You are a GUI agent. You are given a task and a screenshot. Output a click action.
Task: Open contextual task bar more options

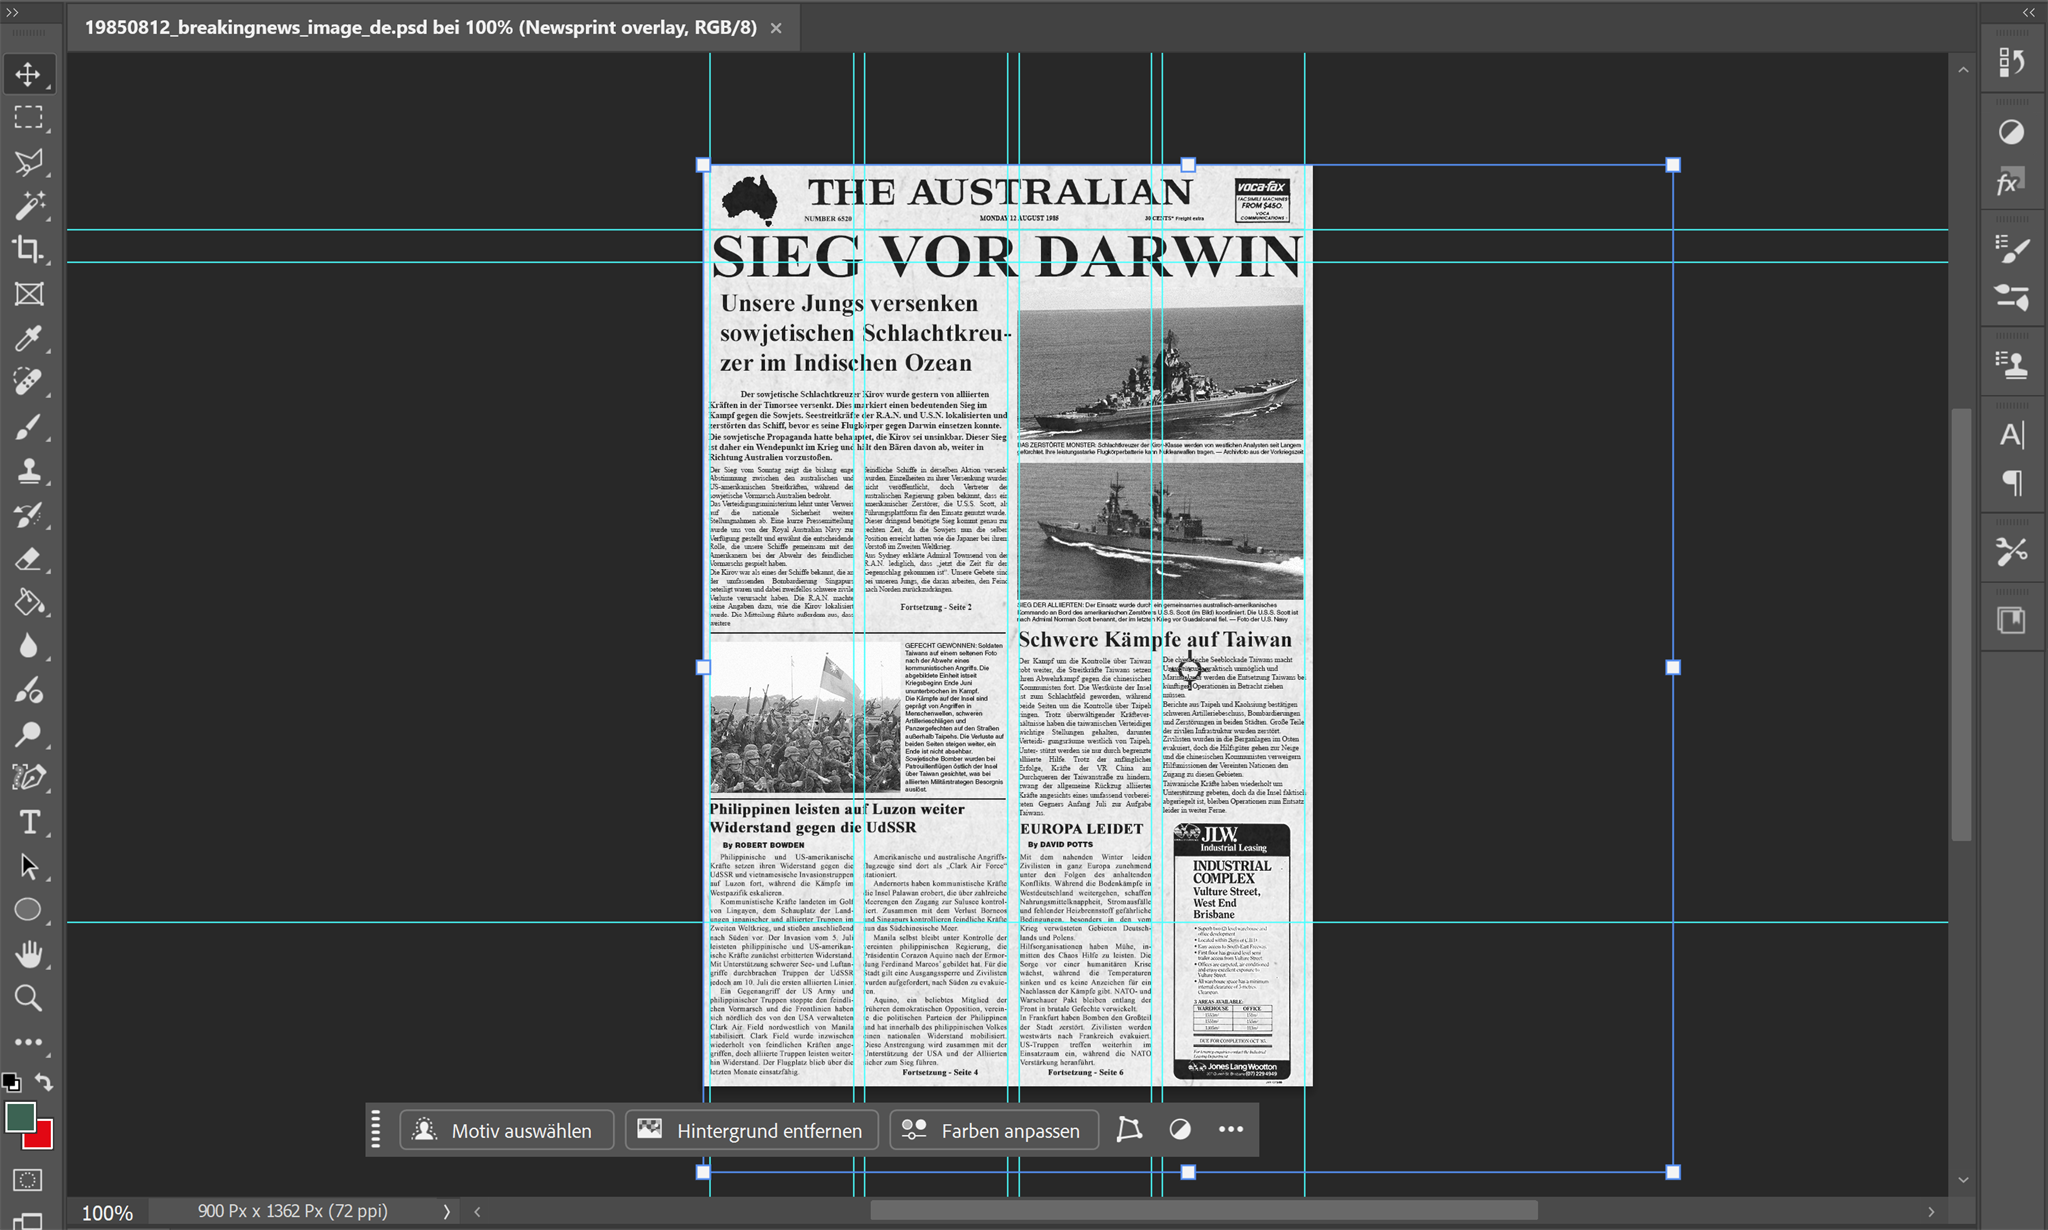(1231, 1130)
